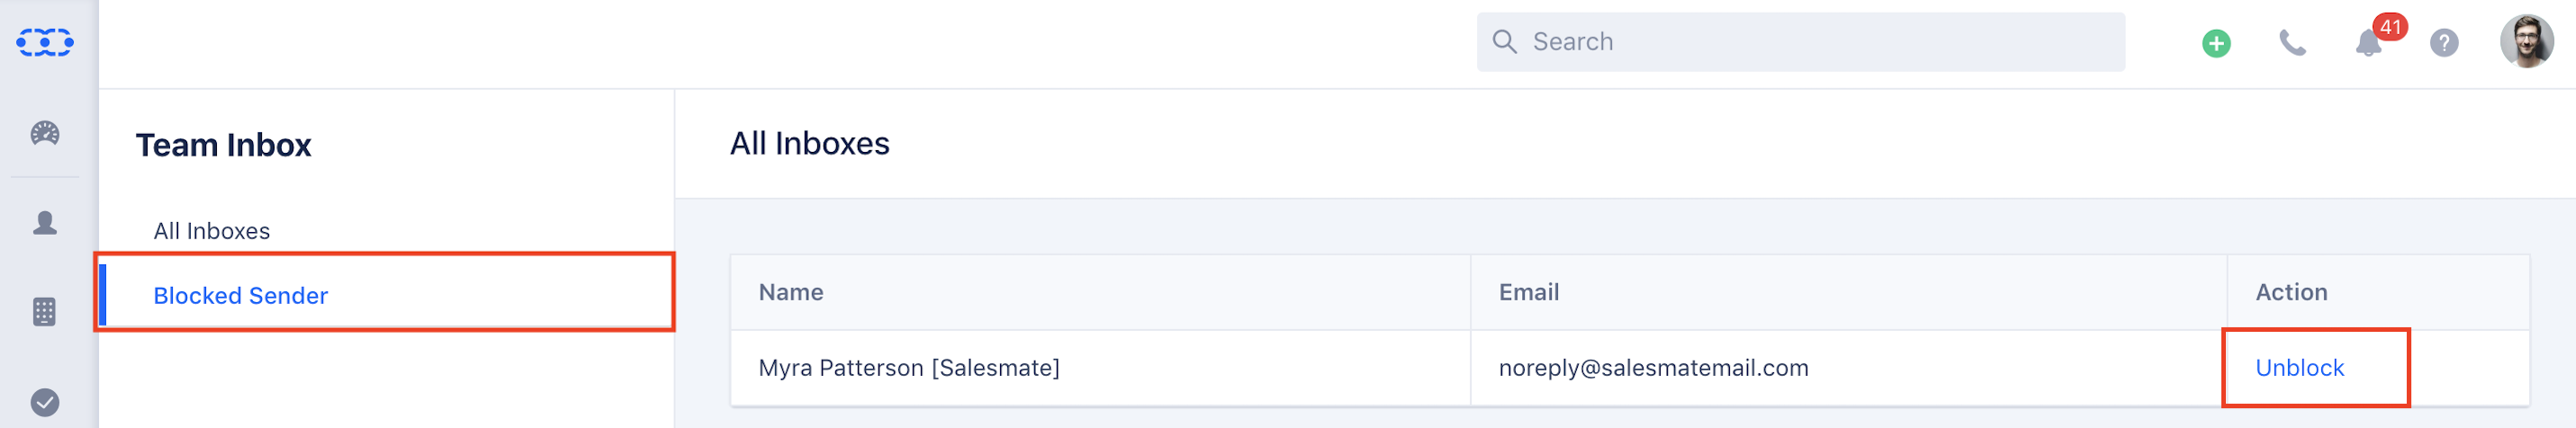Select All Inboxes in Team Inbox sidebar
Screen dimensions: 2576x428
(212, 231)
